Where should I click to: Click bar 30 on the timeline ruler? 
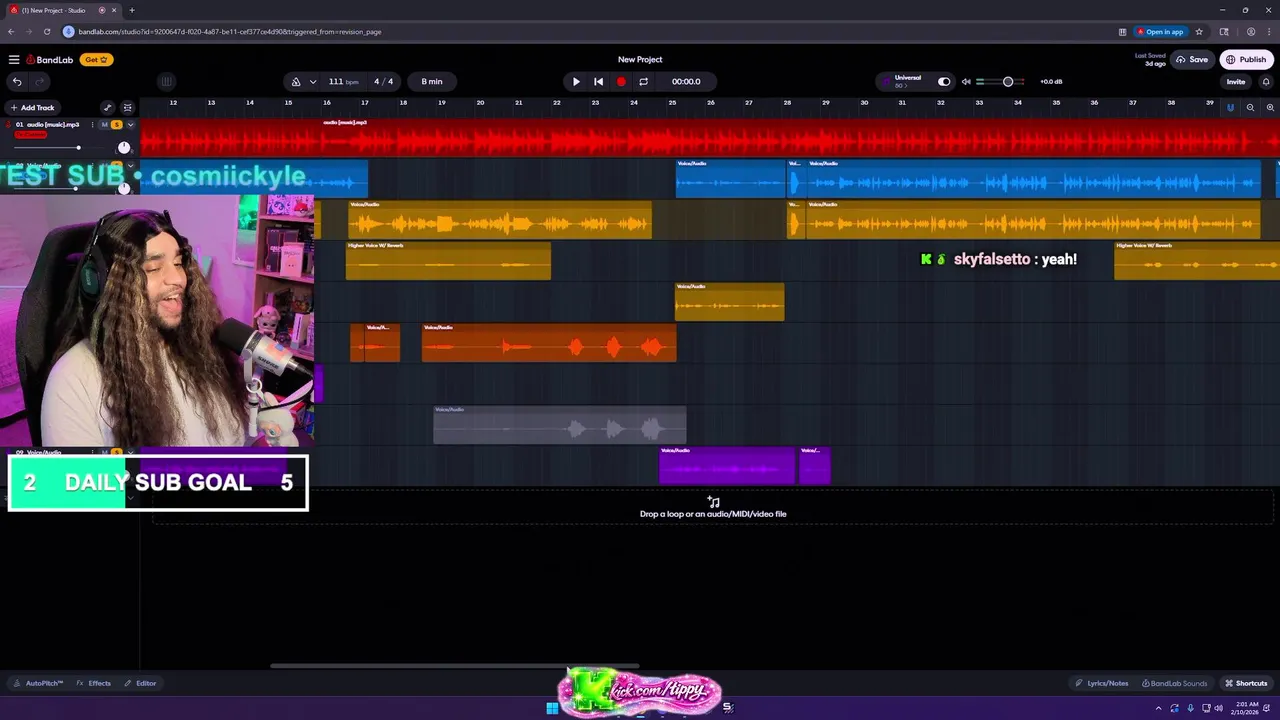click(864, 103)
